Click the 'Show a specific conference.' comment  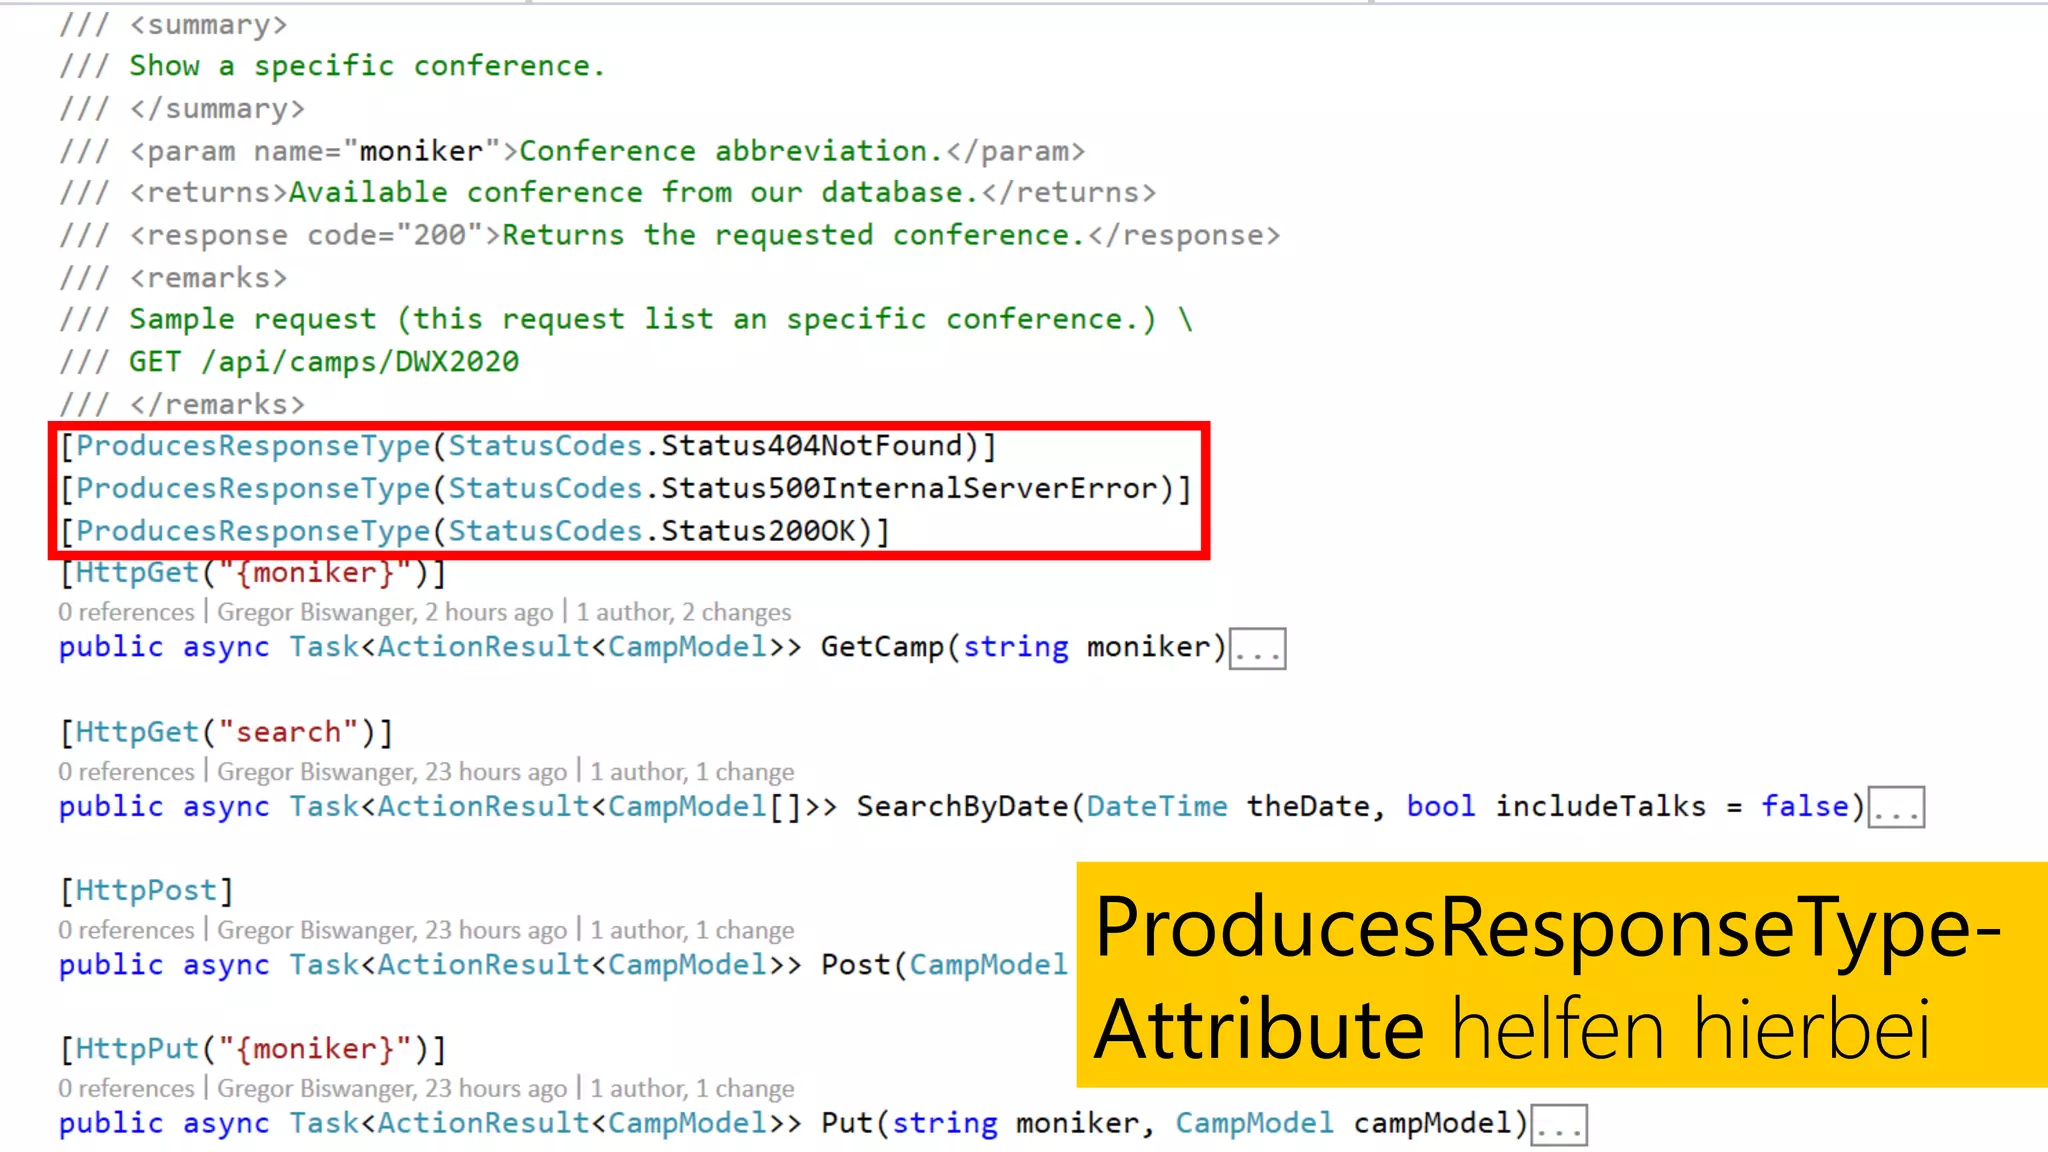(367, 66)
